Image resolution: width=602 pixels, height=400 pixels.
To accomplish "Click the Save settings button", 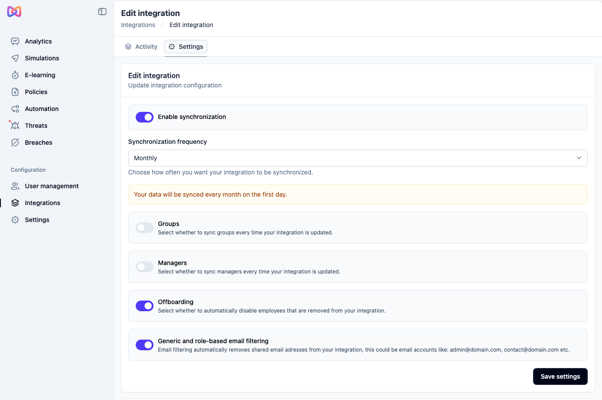I will 559,377.
